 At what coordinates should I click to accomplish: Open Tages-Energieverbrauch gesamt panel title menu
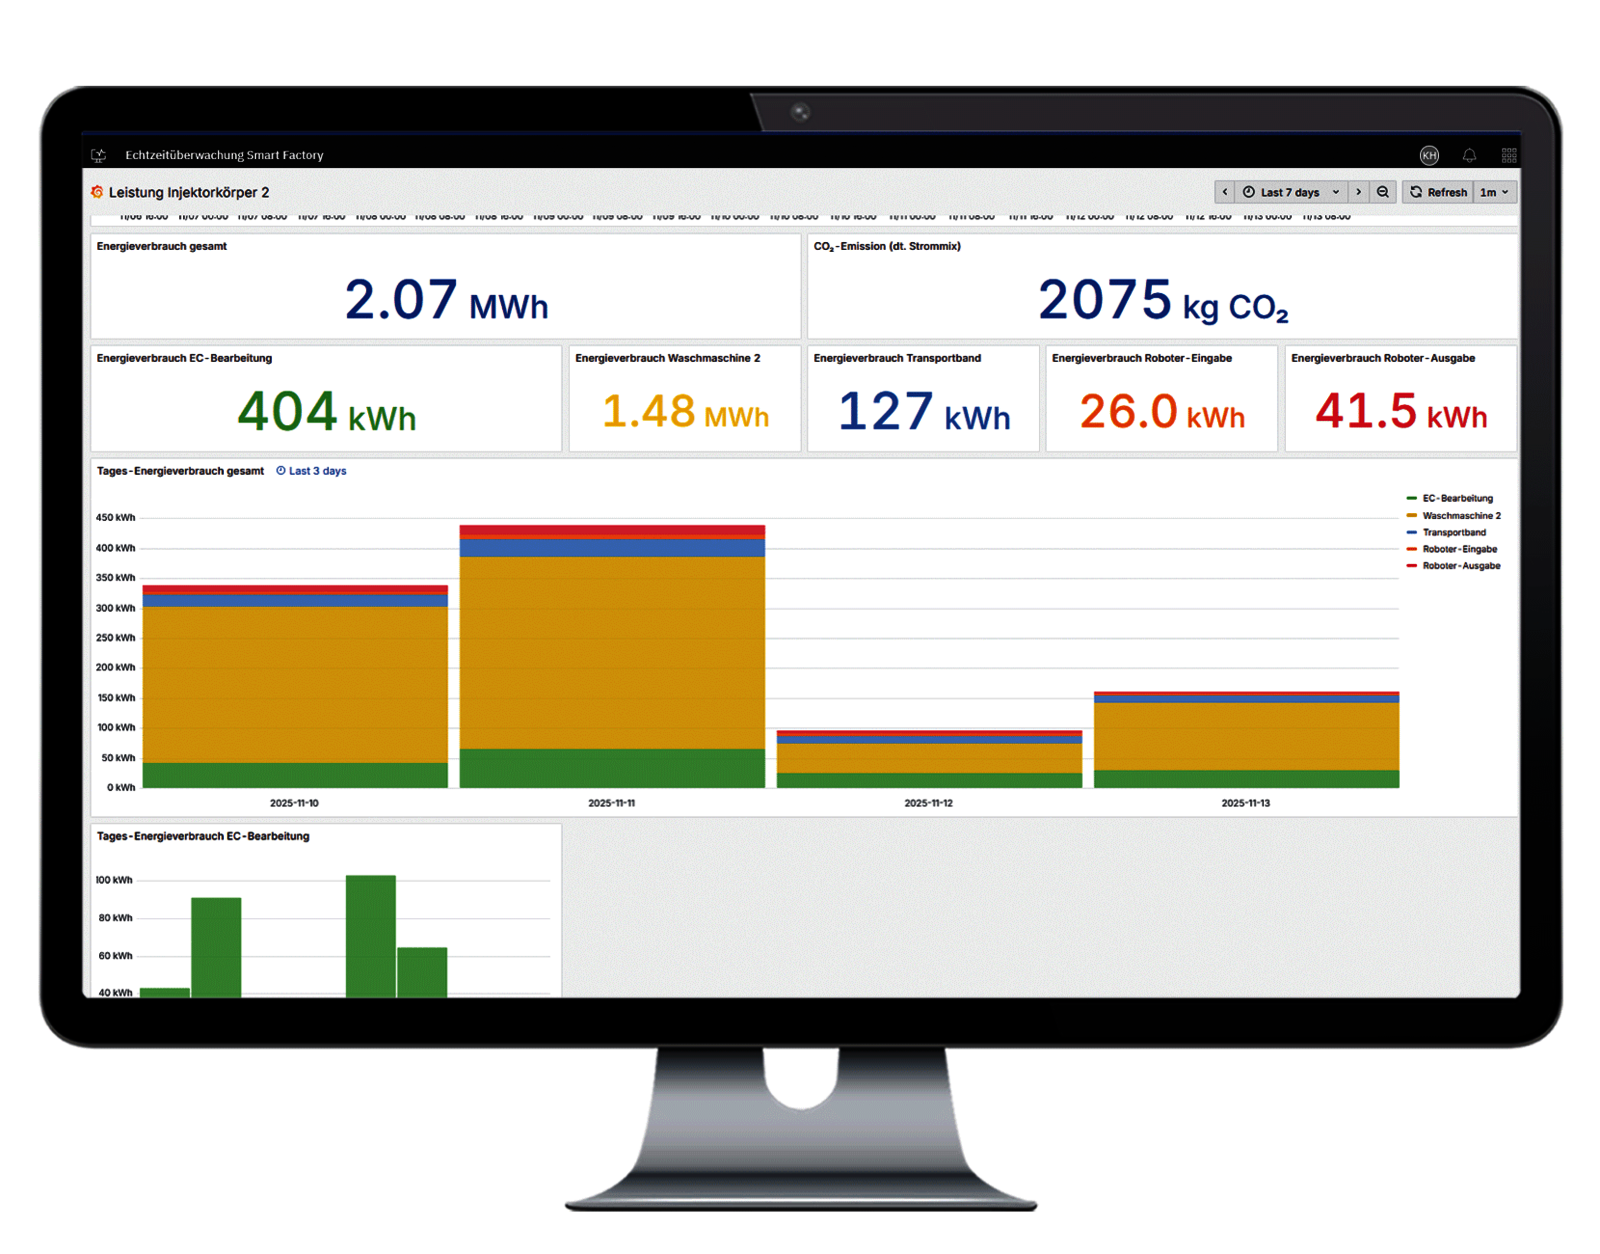click(180, 471)
